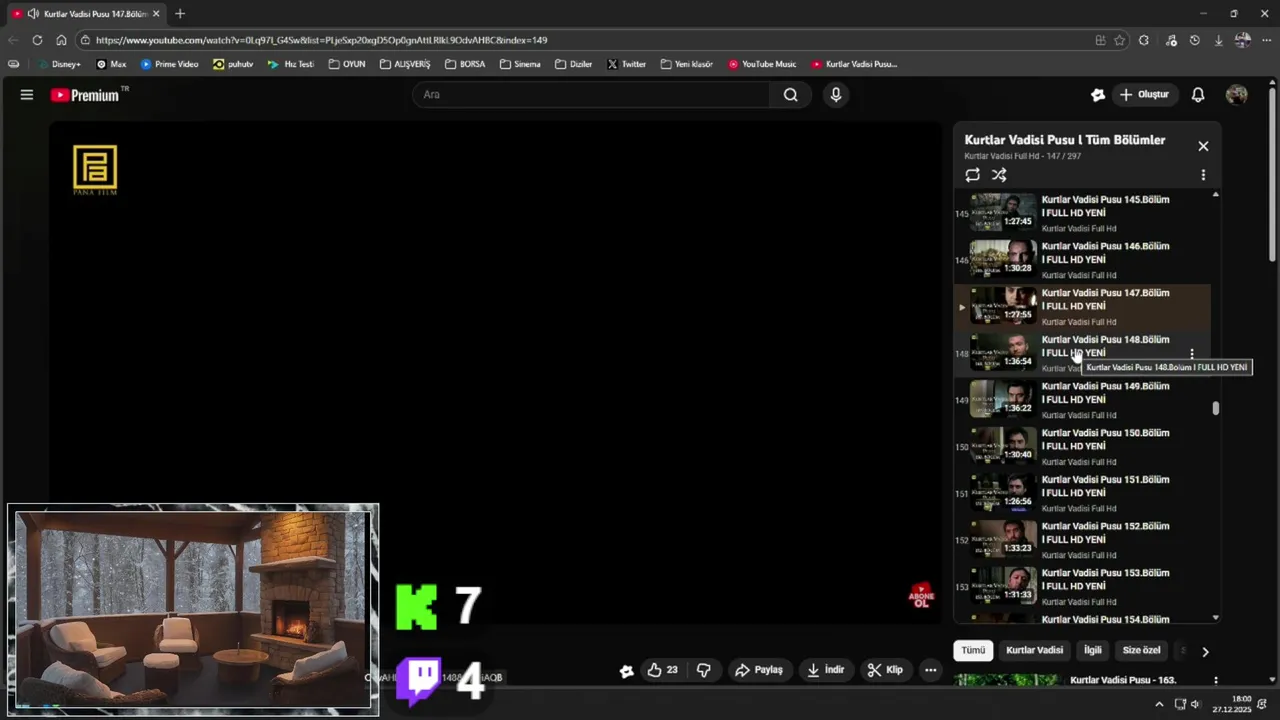Open more actions ellipsis under video
Screen dimensions: 1280x720
point(931,670)
